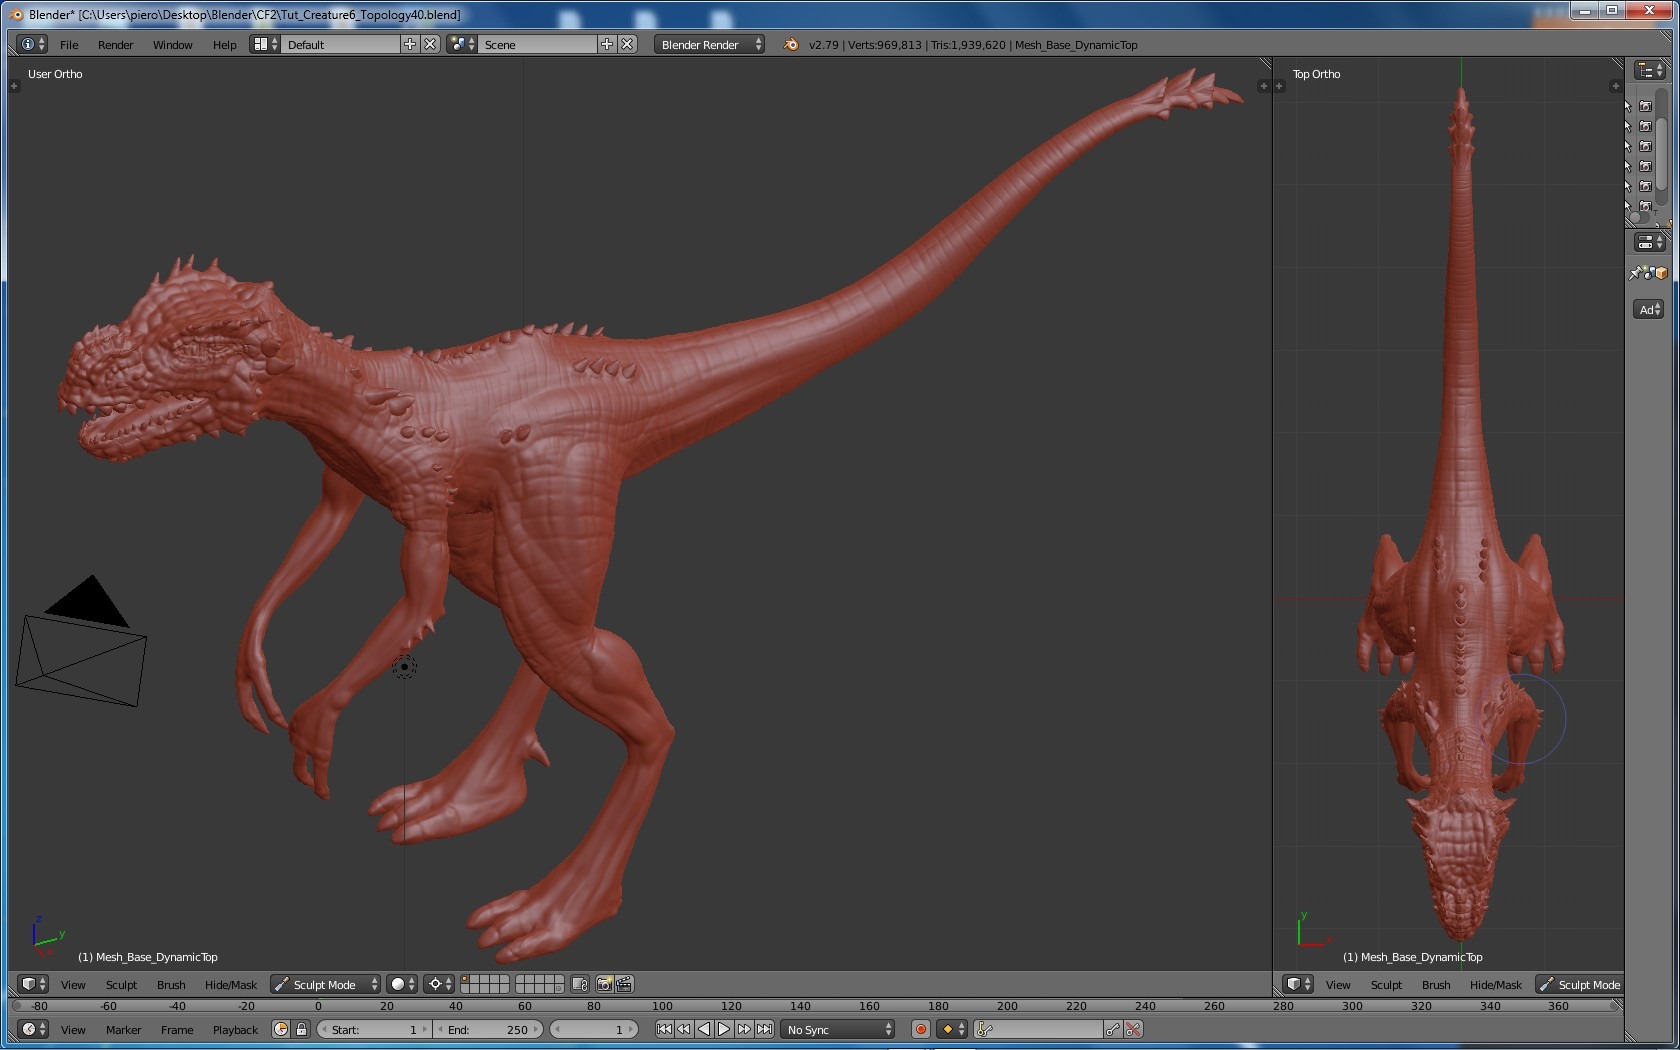Viewport: 1680px width, 1050px height.
Task: Insert keyframes with the key icon
Action: (1113, 1029)
